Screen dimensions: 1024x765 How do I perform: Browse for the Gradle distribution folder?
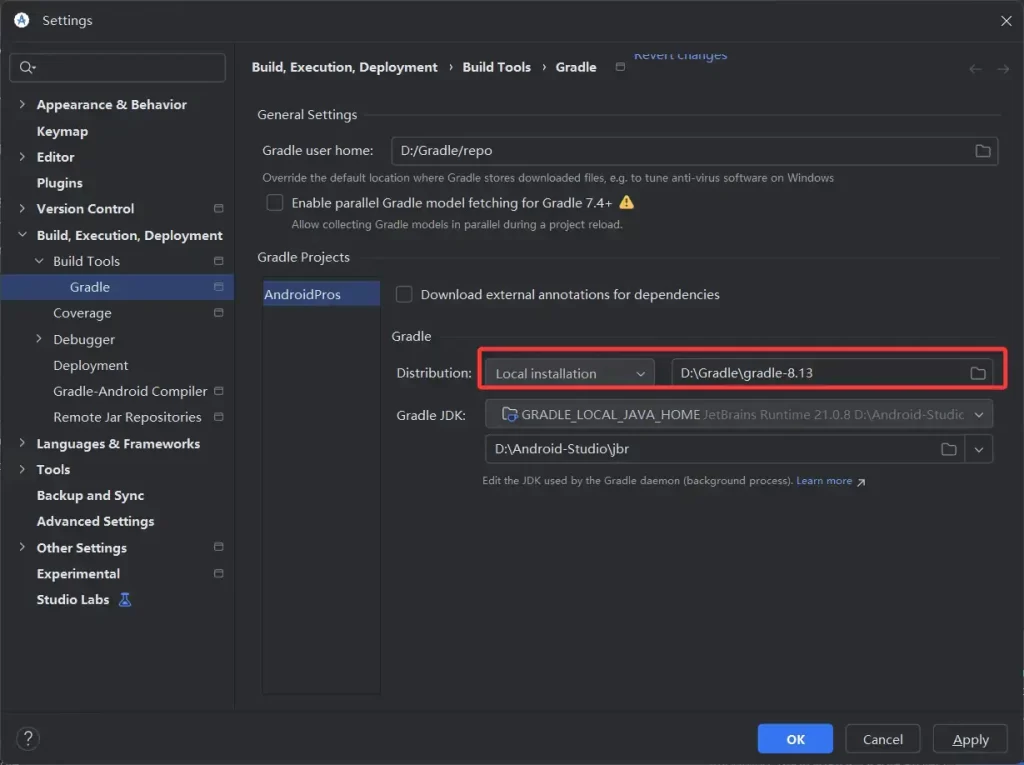coord(977,373)
